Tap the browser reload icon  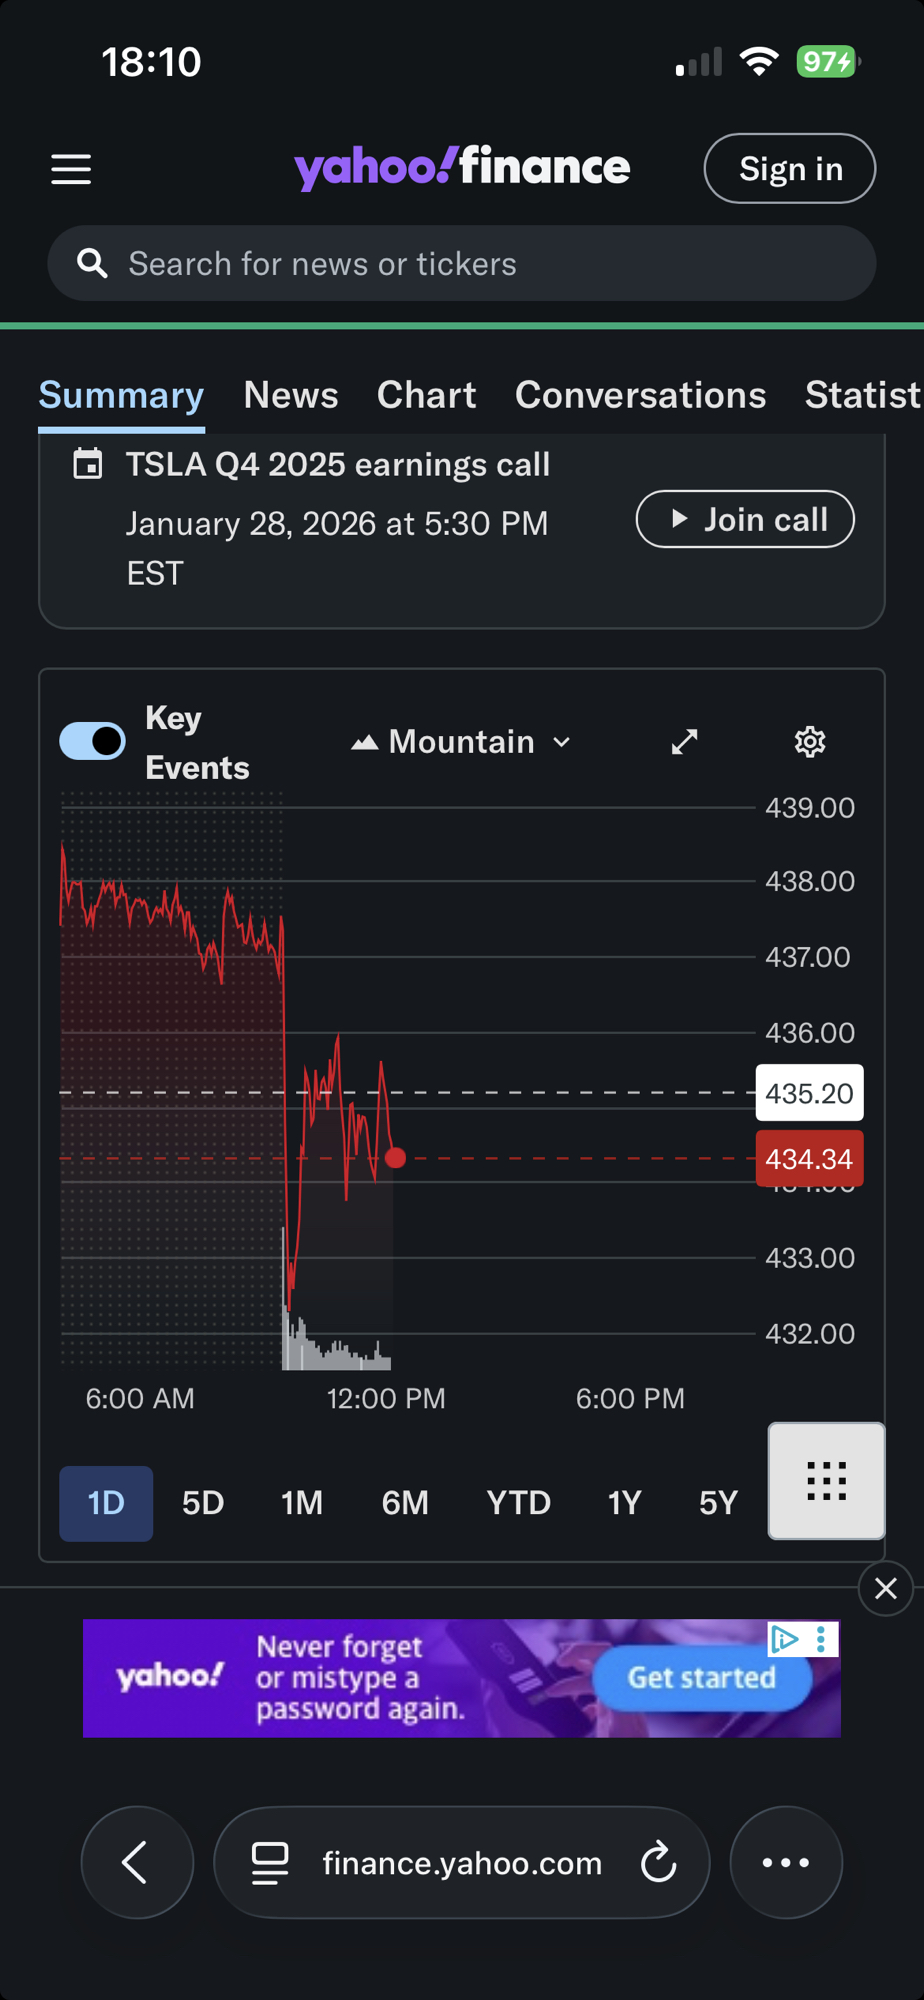pos(658,1863)
